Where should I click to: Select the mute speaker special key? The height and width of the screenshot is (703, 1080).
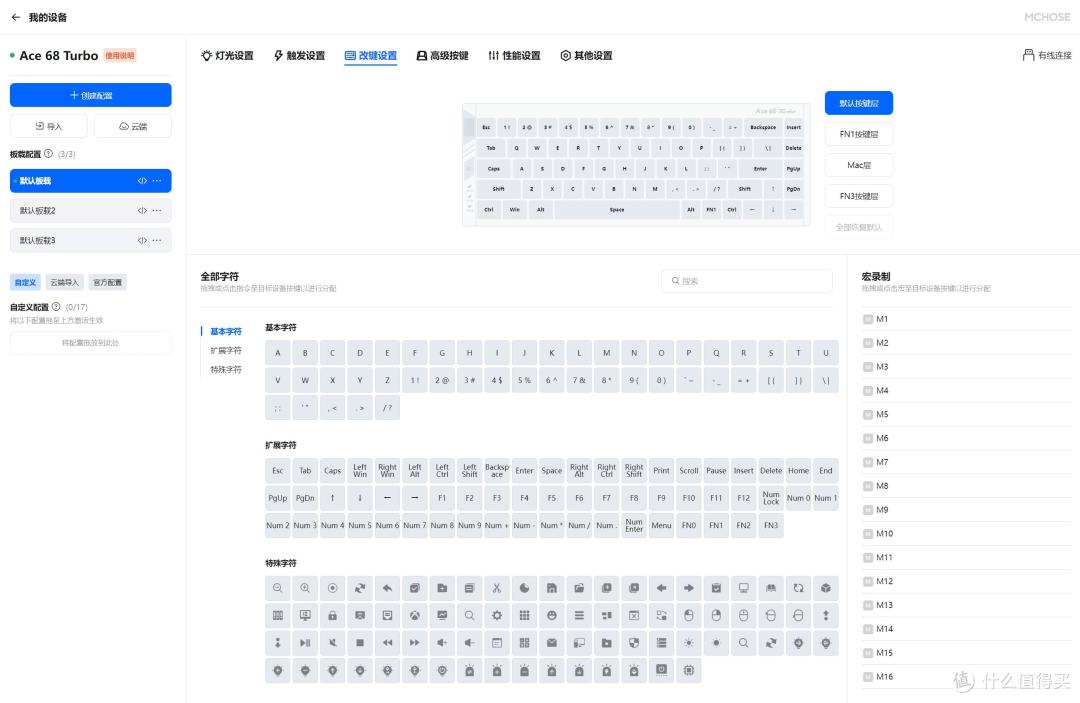[x=333, y=643]
